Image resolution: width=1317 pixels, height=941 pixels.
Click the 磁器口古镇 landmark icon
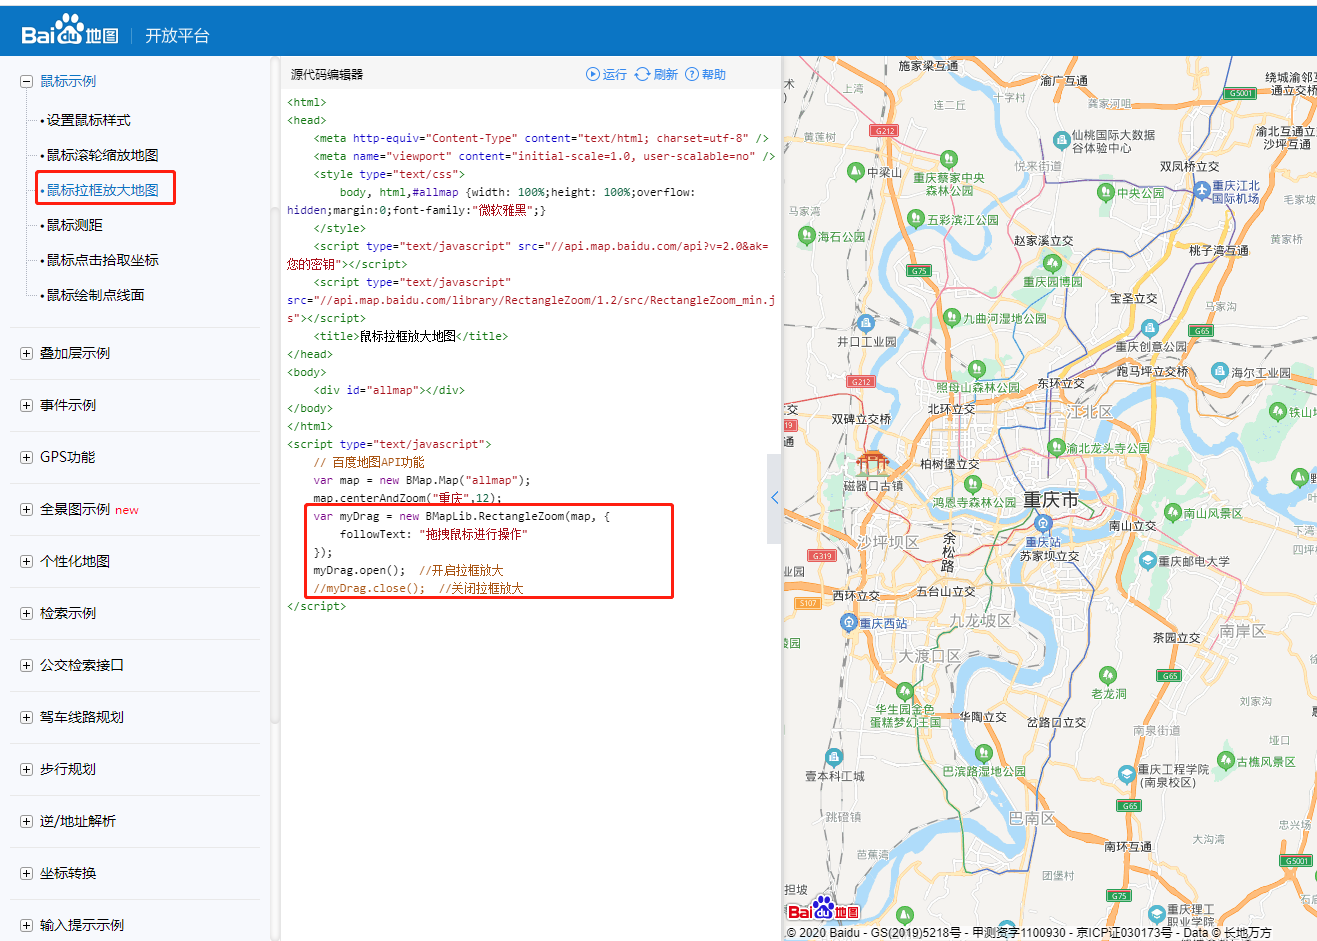coord(872,463)
